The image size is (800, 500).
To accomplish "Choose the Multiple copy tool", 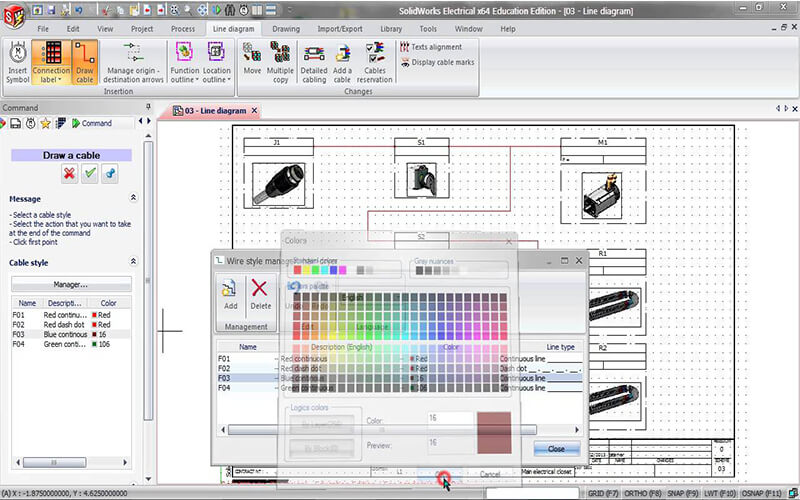I will tap(280, 62).
